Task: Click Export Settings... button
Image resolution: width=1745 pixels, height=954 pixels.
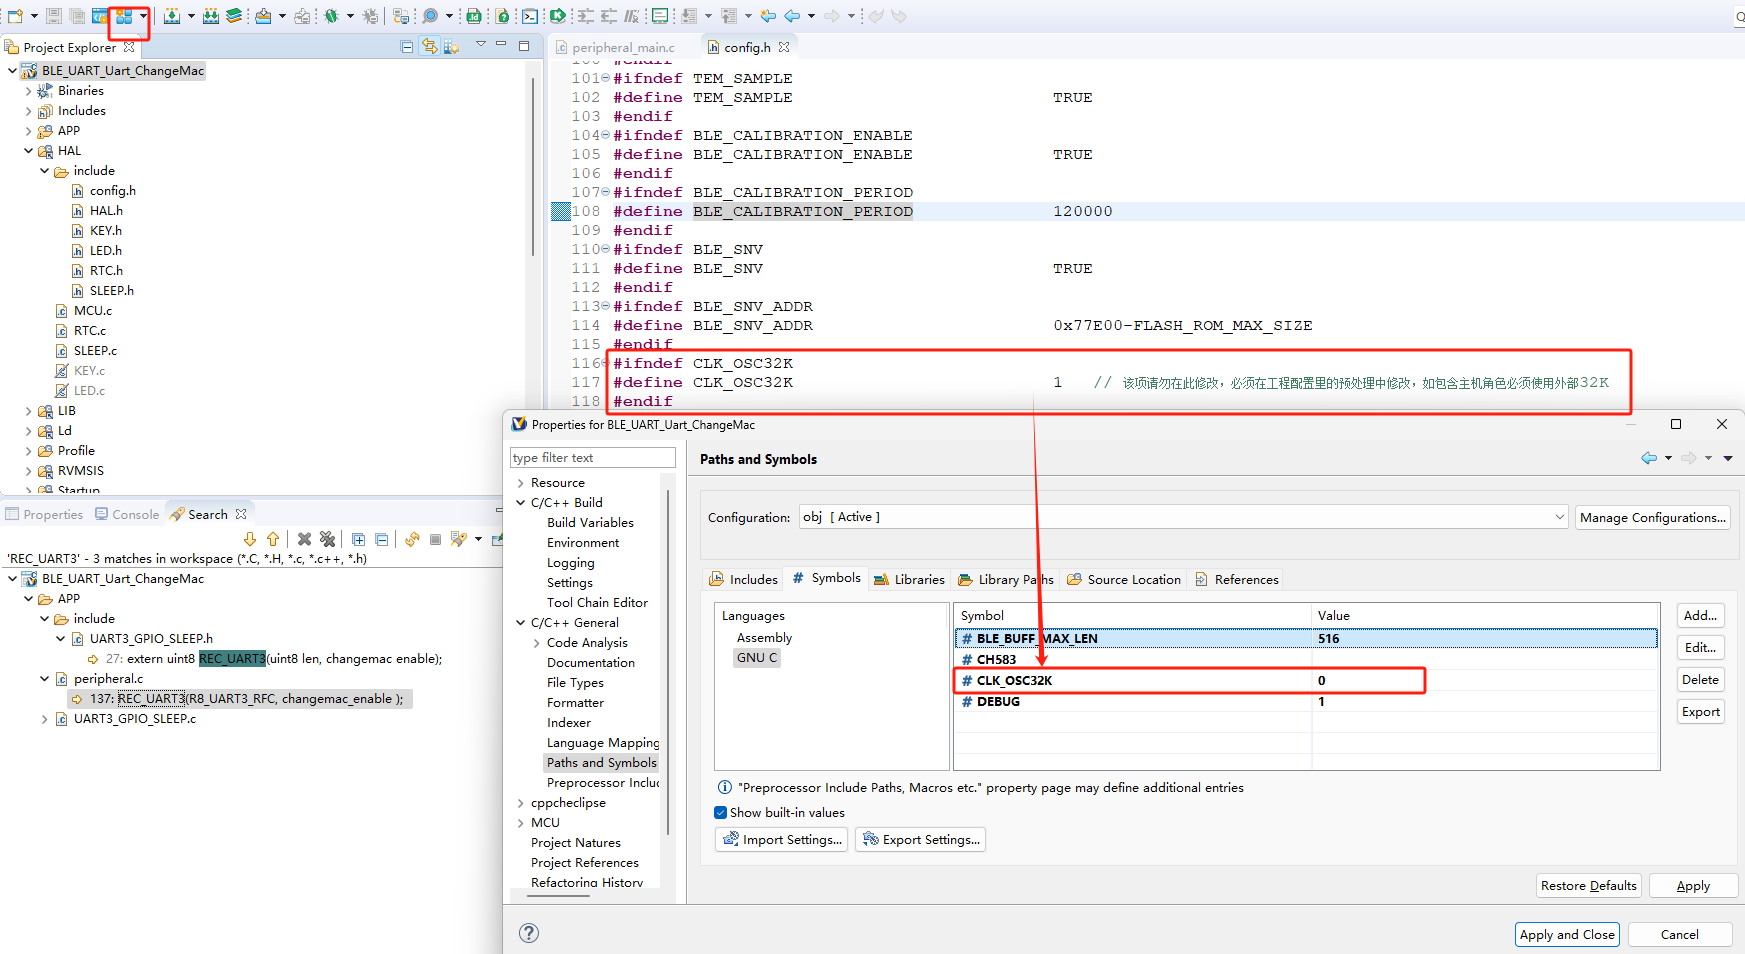Action: tap(921, 839)
